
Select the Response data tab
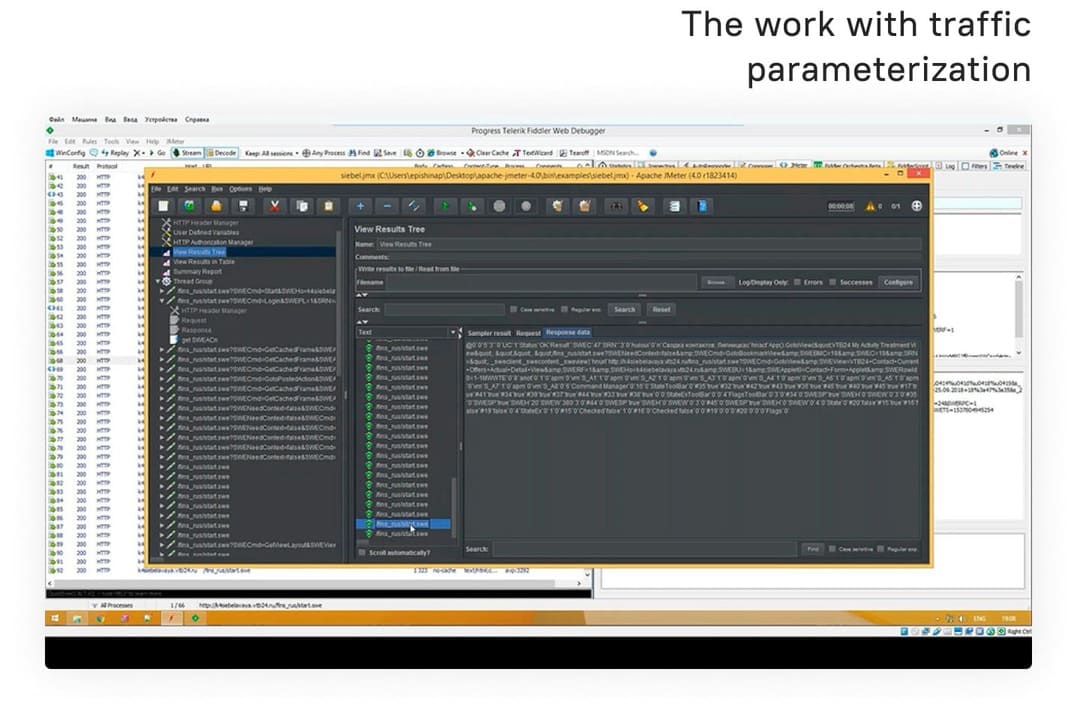[568, 332]
